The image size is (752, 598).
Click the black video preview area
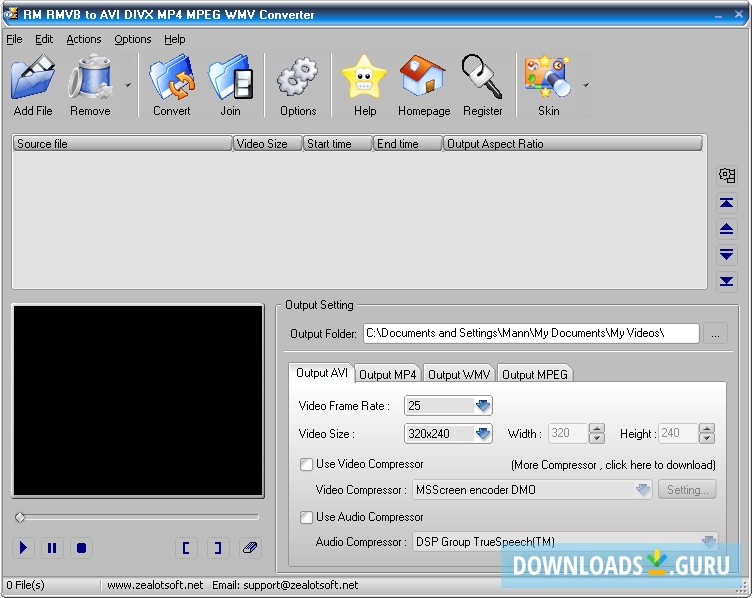138,401
